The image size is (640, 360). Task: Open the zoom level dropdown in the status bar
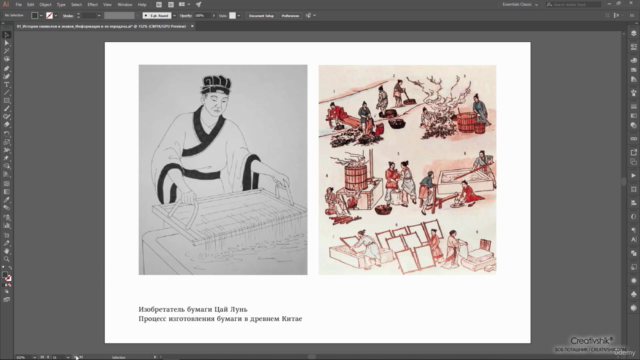pos(34,357)
